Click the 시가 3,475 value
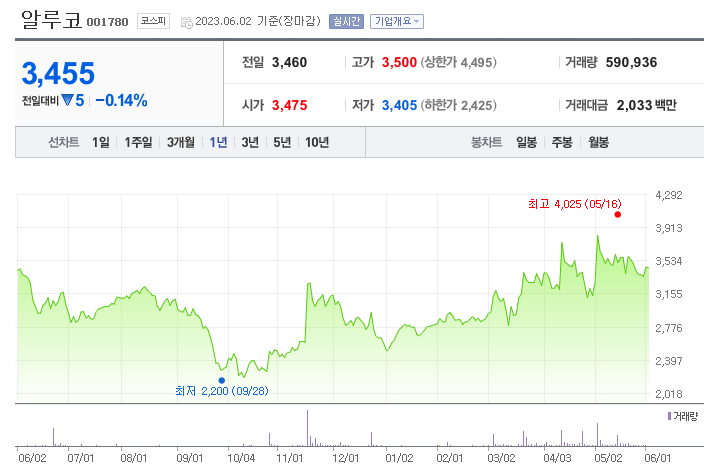 289,106
